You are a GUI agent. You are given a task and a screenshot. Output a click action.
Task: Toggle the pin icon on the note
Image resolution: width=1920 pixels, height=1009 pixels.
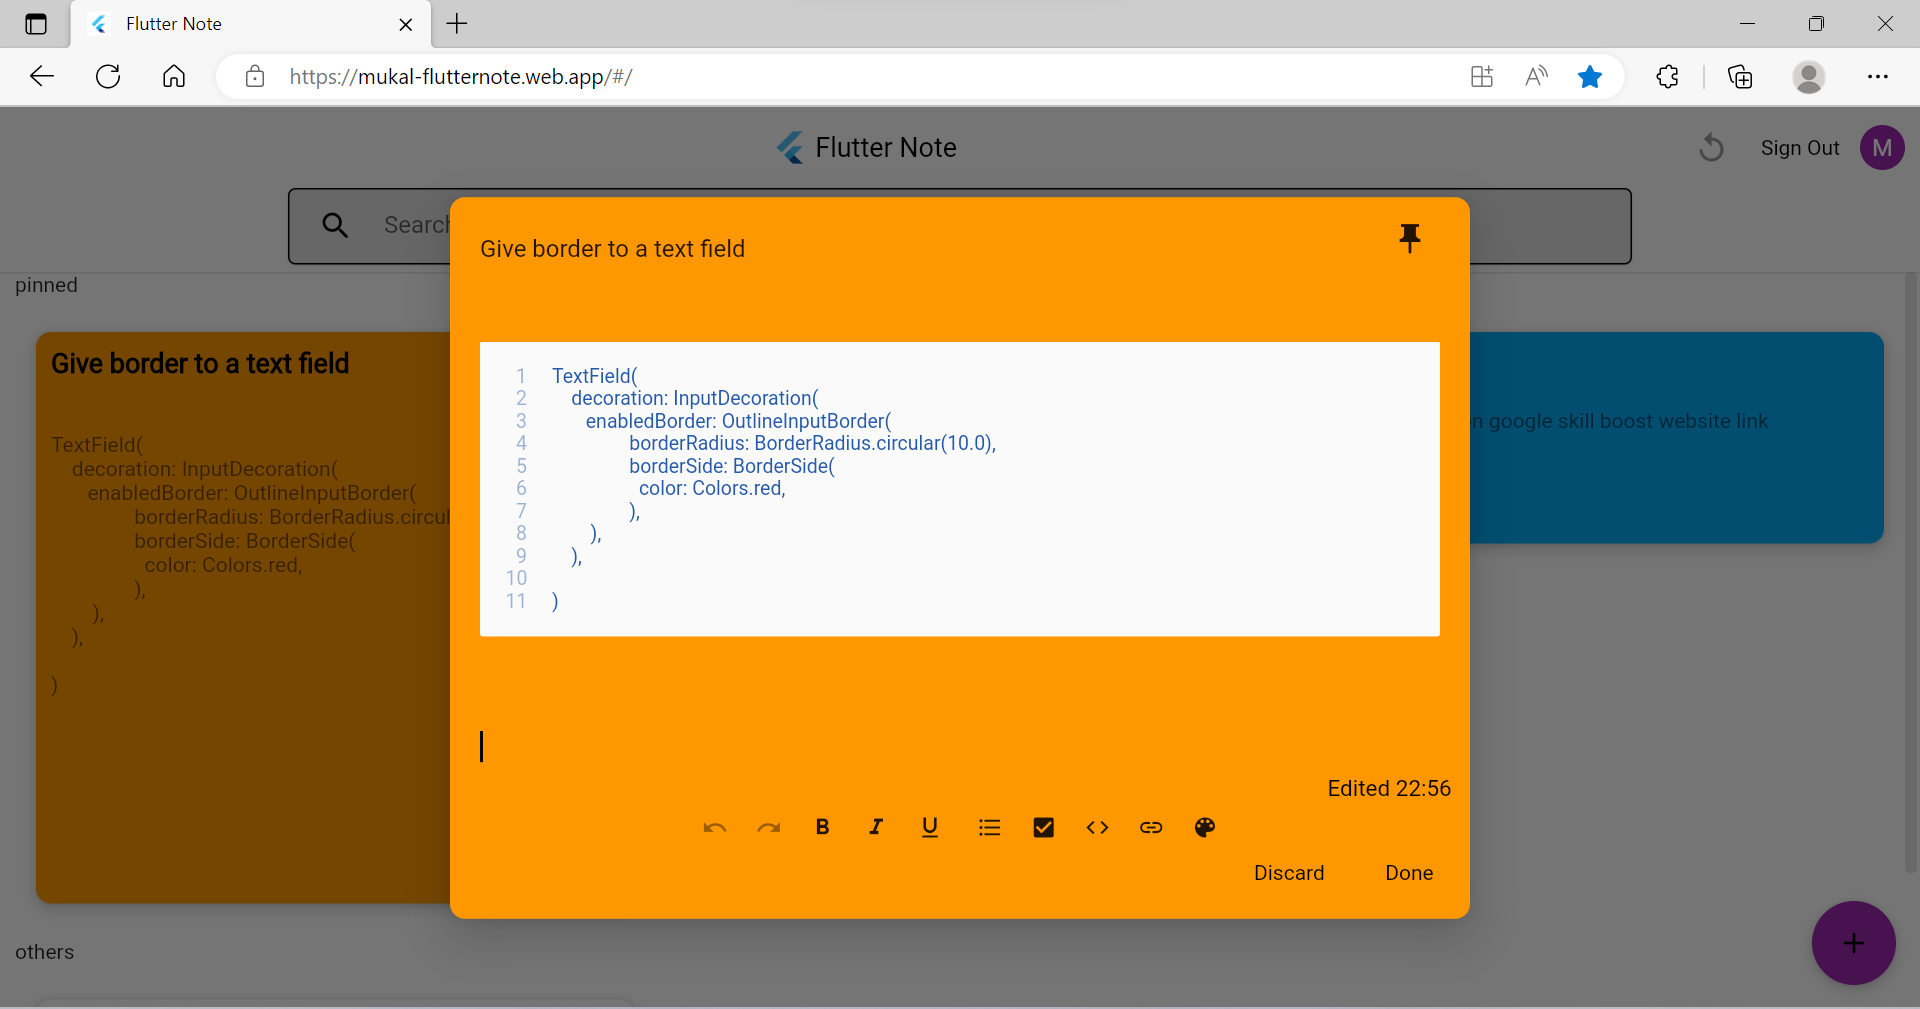1410,238
